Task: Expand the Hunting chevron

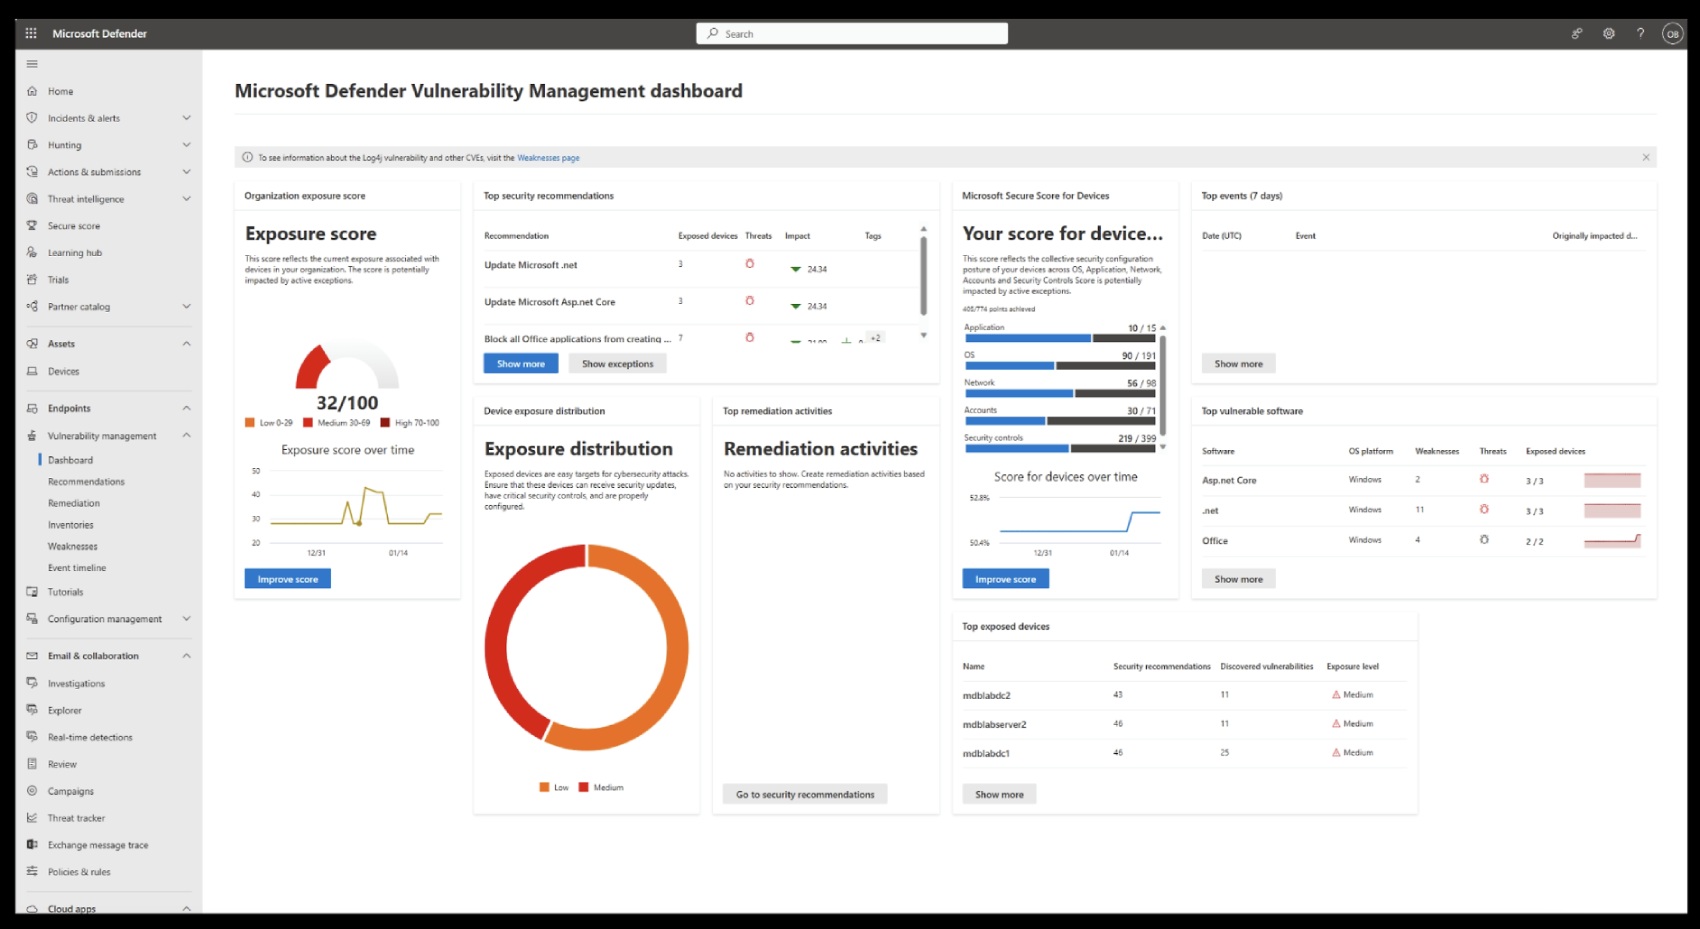Action: 186,145
